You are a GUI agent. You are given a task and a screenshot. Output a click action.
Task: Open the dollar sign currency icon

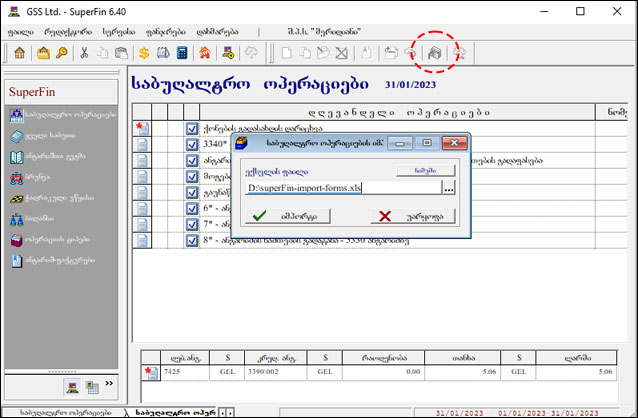point(144,53)
